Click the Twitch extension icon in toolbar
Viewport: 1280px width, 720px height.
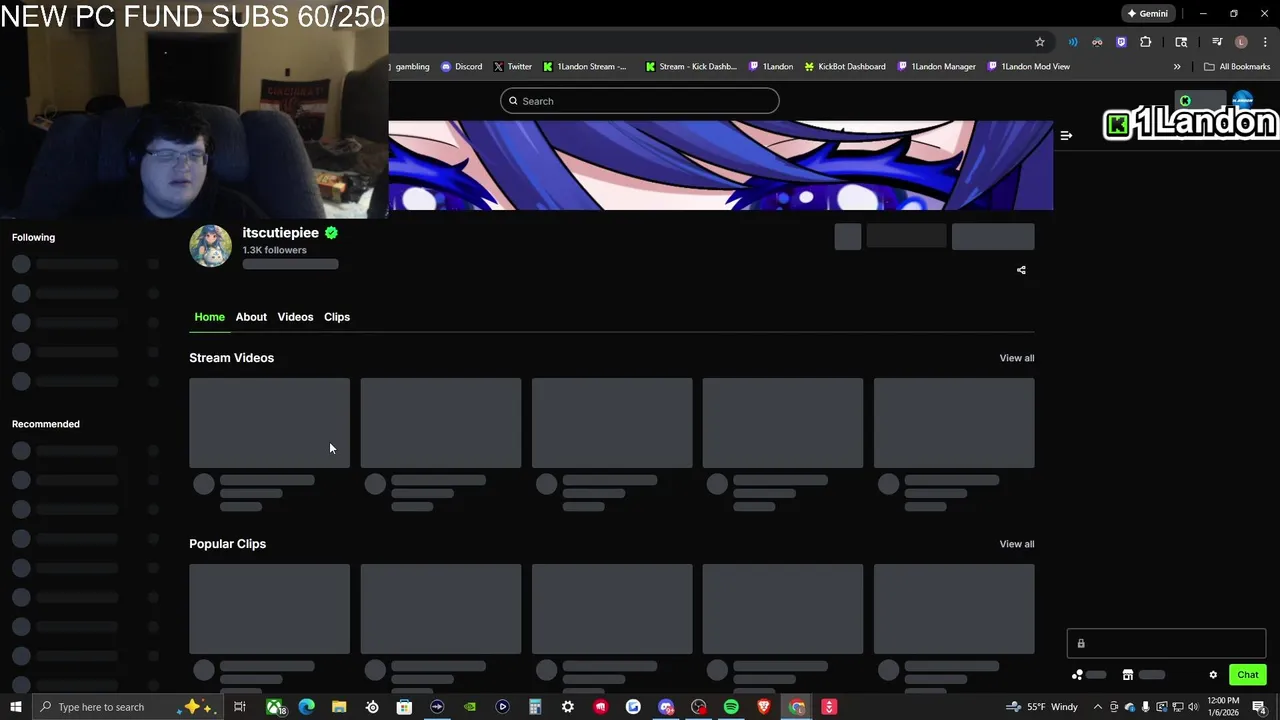[x=1121, y=42]
